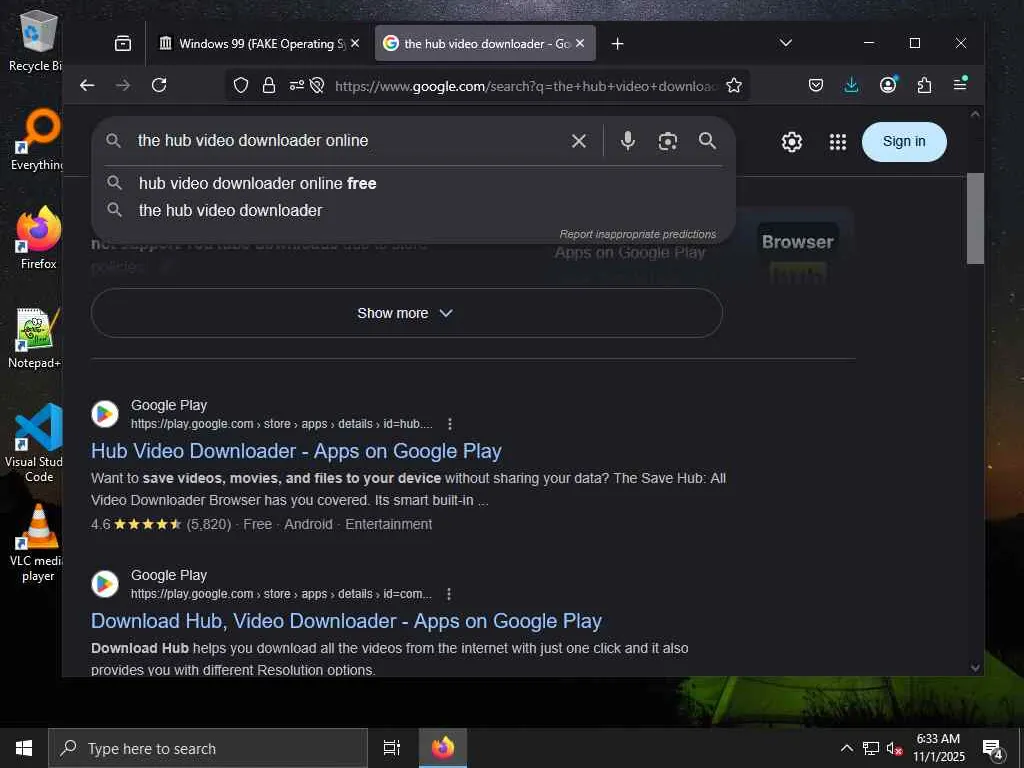Save page to Pocket
Screen dimensions: 1024x768
coord(816,86)
